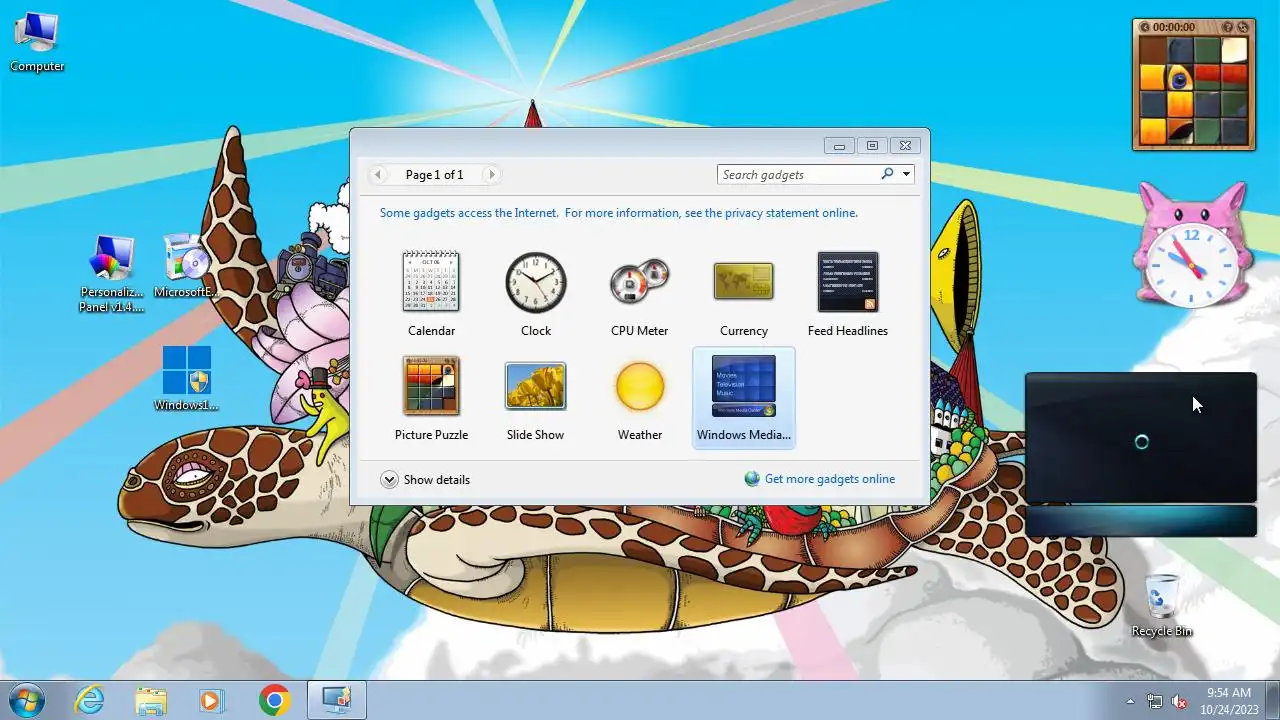Click the Show desktop button

point(1272,700)
